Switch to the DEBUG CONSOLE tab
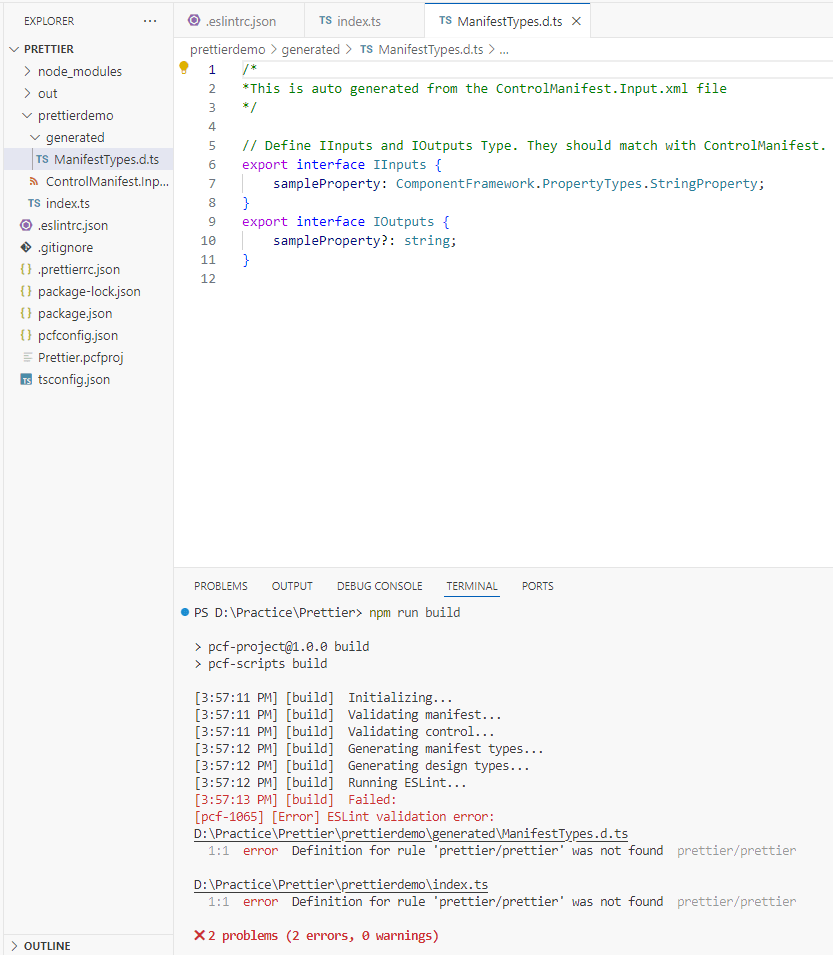This screenshot has height=955, width=833. click(379, 586)
